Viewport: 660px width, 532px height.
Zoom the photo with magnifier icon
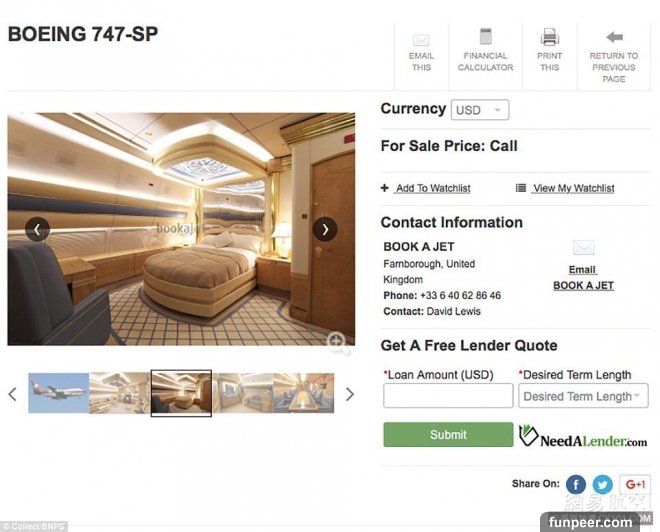click(338, 342)
